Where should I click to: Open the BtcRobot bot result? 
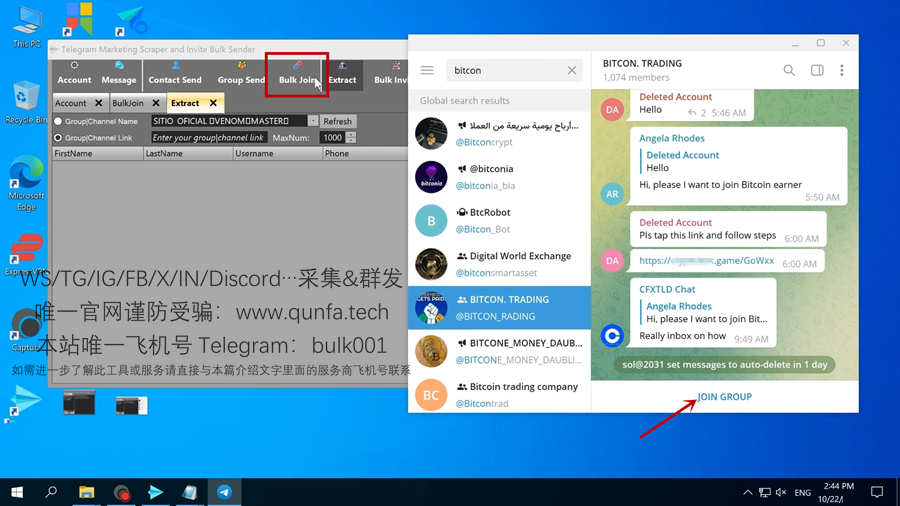point(499,220)
